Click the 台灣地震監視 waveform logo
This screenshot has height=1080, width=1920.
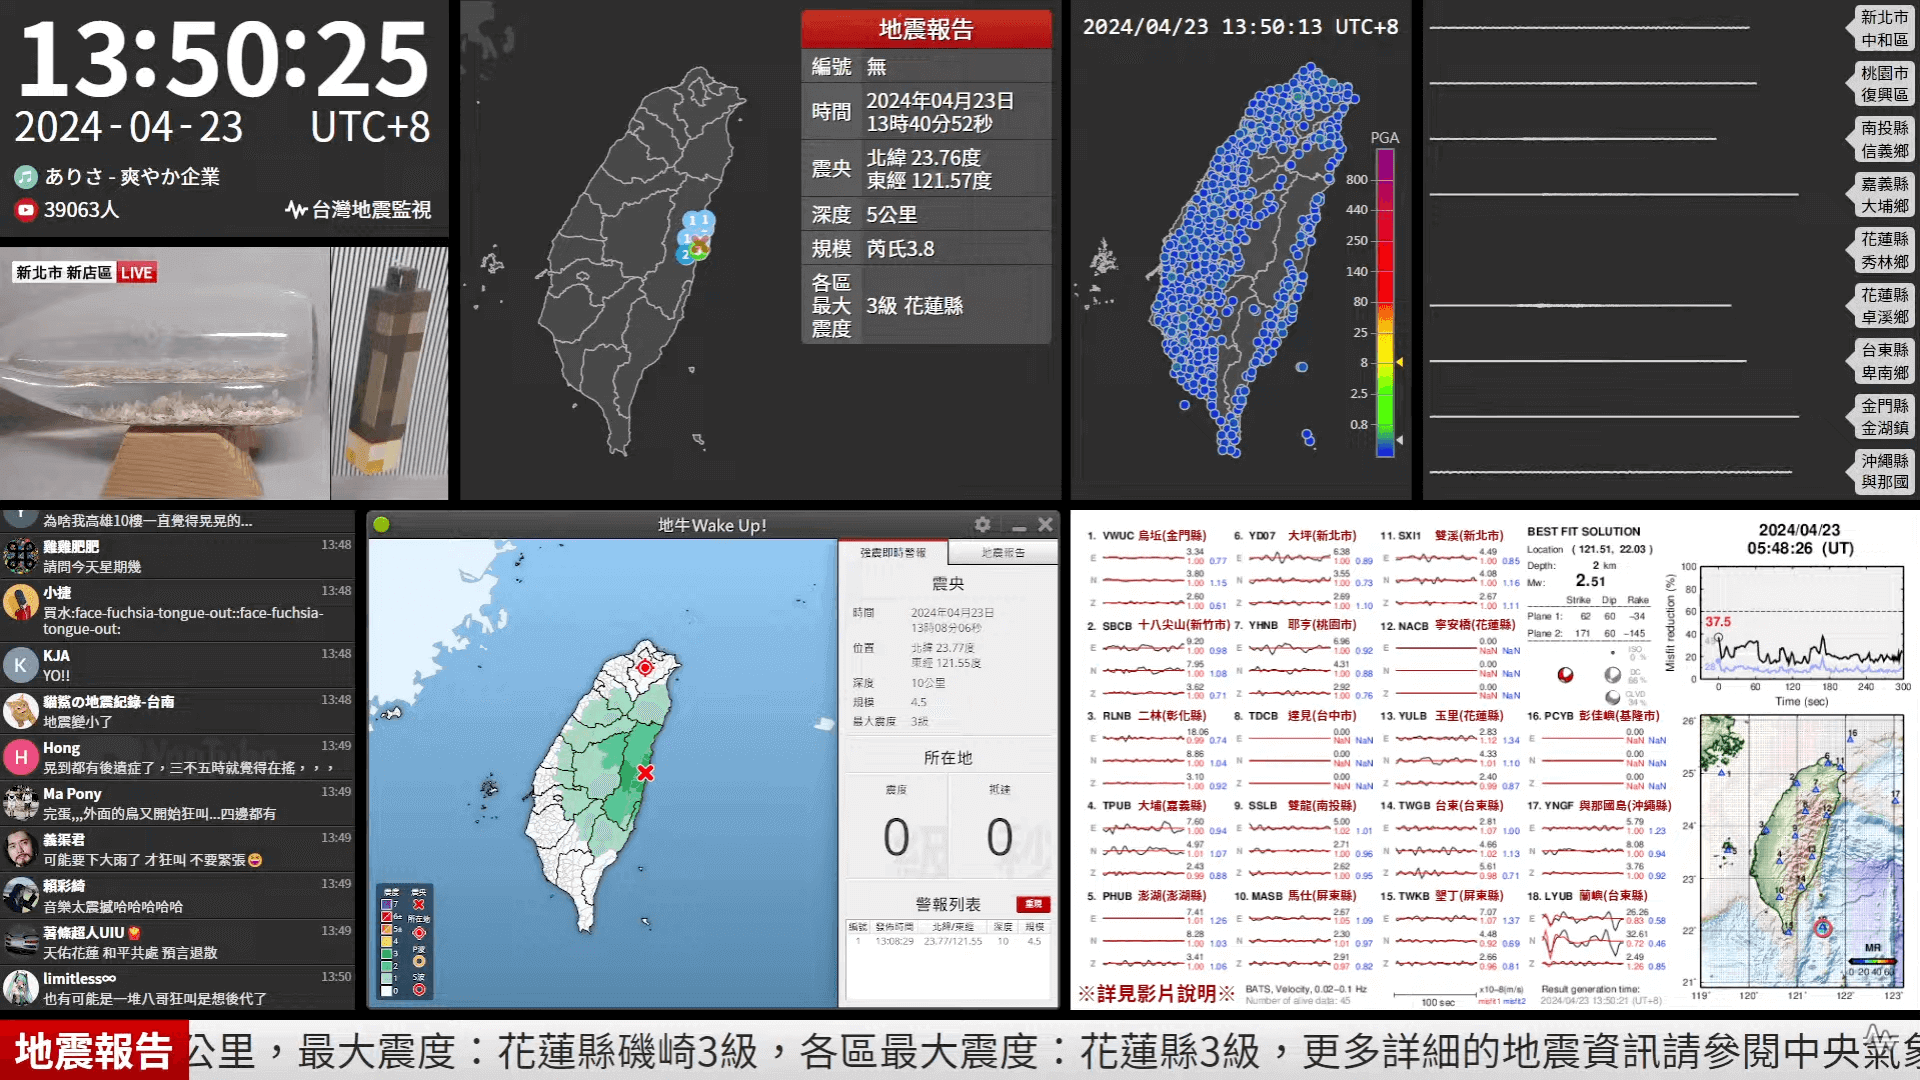tap(296, 210)
